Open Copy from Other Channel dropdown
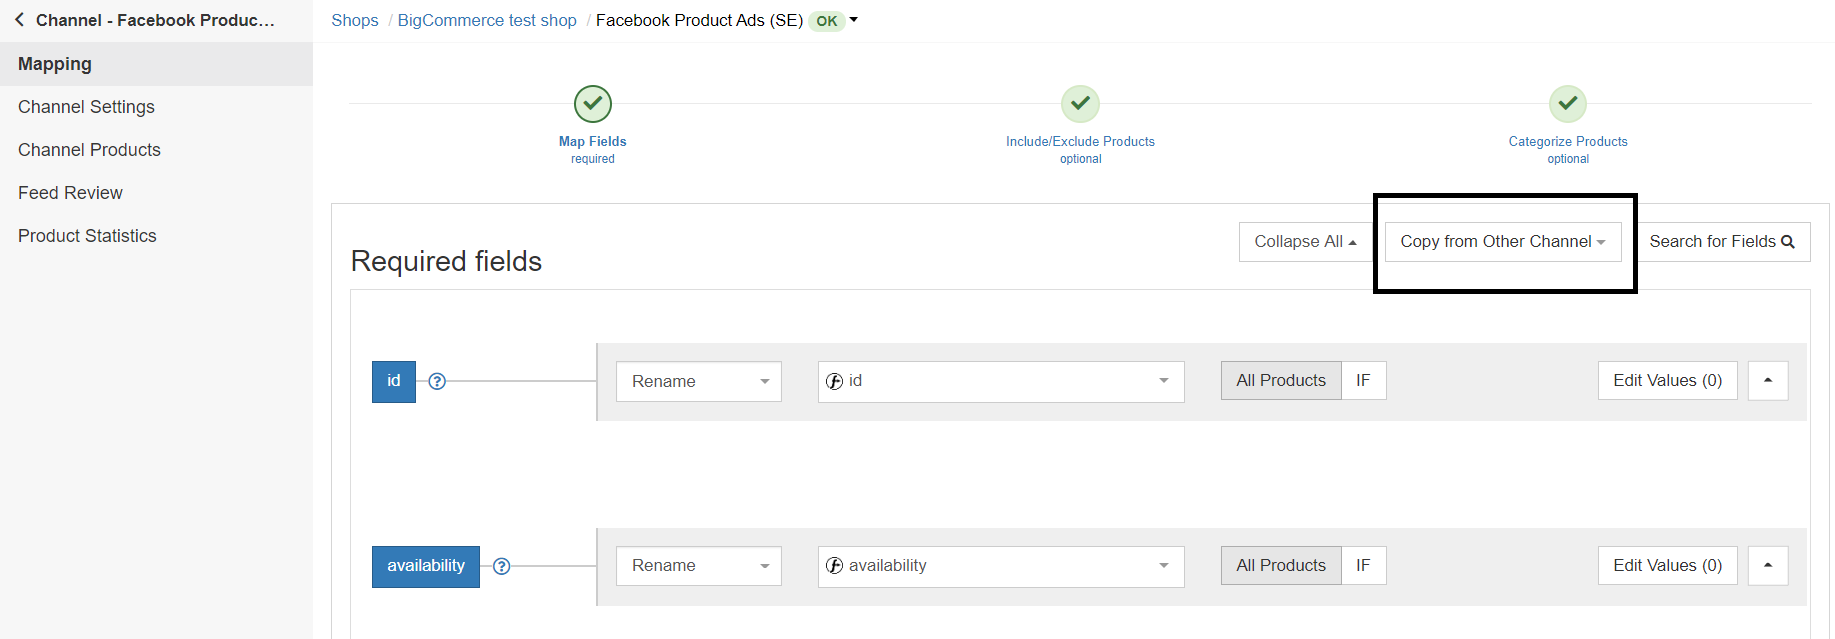This screenshot has width=1835, height=639. click(1503, 242)
